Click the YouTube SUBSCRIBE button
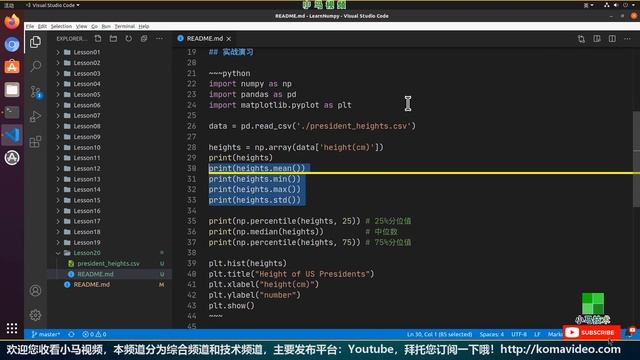This screenshot has width=640, height=360. [x=591, y=333]
